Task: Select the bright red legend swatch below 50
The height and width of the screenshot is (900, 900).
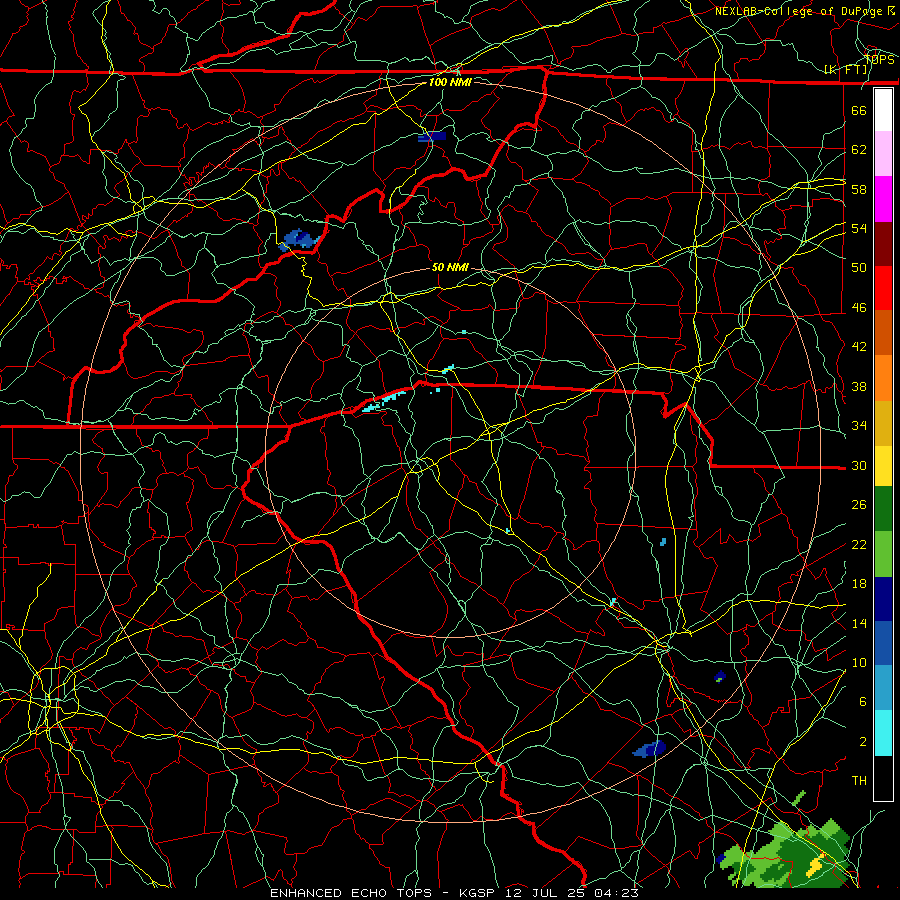Action: coord(883,288)
